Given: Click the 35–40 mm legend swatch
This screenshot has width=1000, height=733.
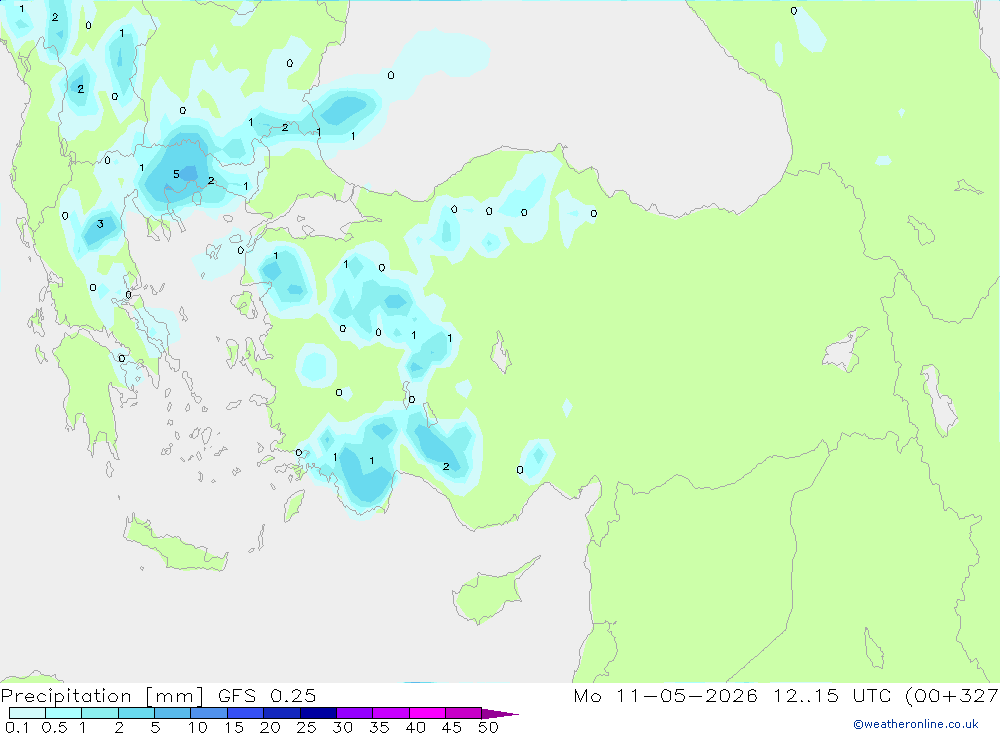Looking at the screenshot, I should [391, 713].
